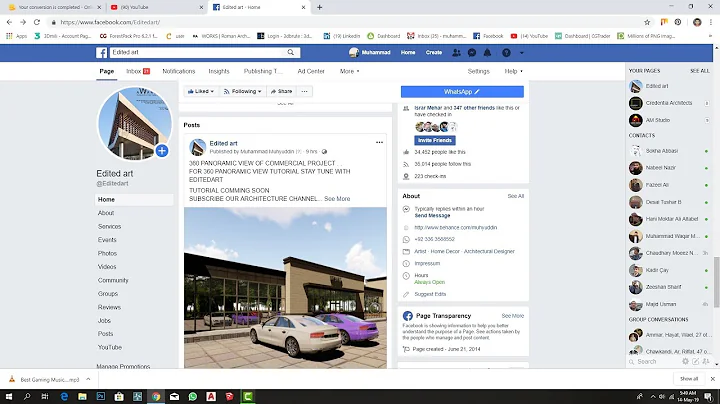Open the Ad Center tab

[x=311, y=71]
